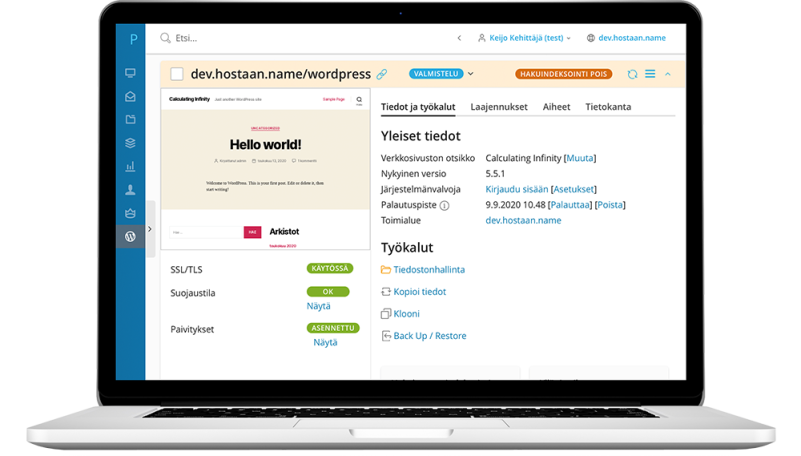Click the VALMISTELU status badge
The image size is (801, 456).
pyautogui.click(x=436, y=74)
